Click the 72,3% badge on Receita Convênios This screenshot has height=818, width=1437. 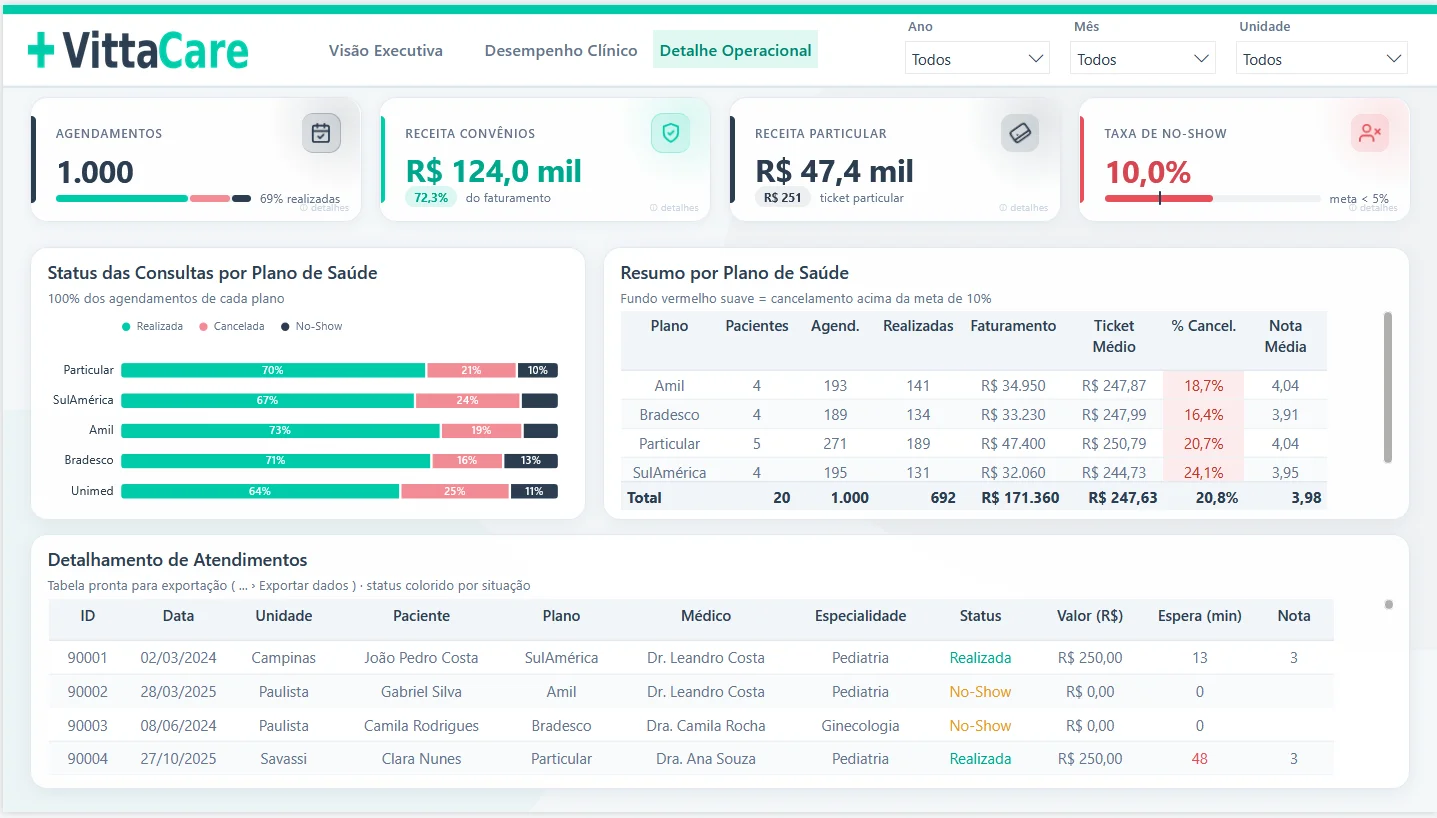431,198
